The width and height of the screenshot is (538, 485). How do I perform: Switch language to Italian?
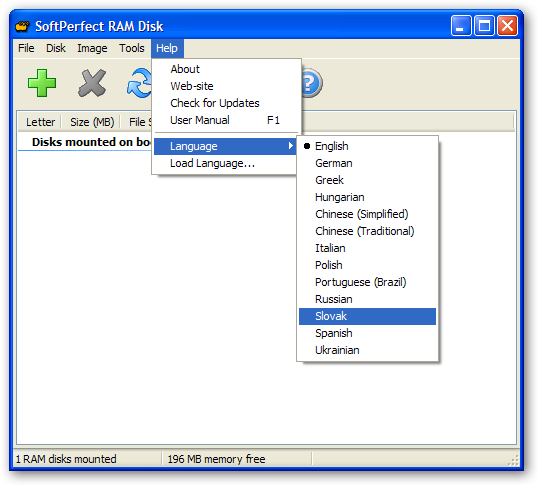(x=367, y=248)
